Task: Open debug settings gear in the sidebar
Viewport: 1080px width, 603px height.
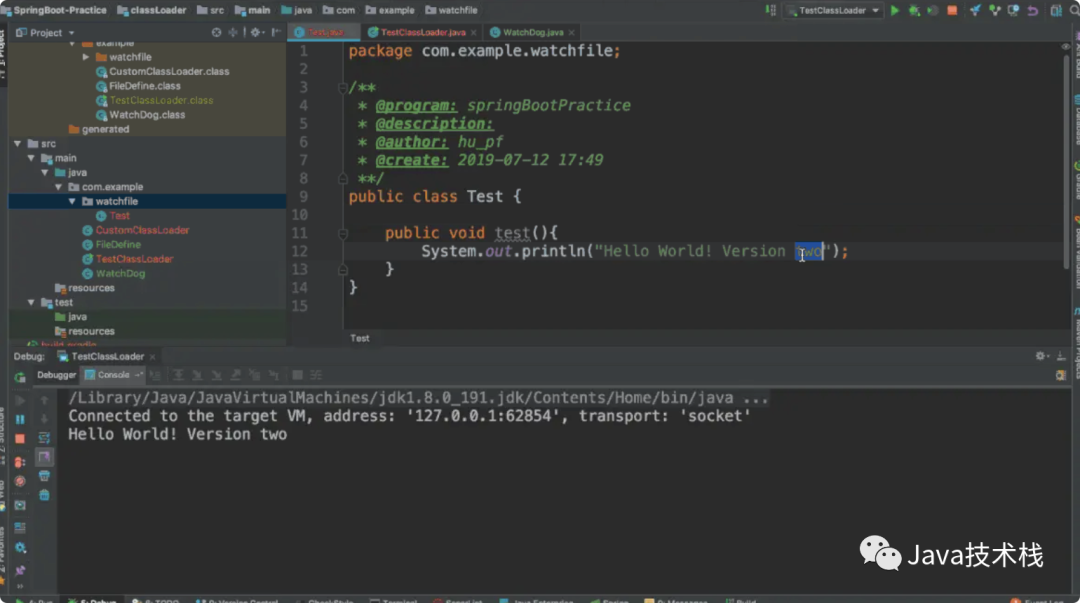Action: [20, 548]
